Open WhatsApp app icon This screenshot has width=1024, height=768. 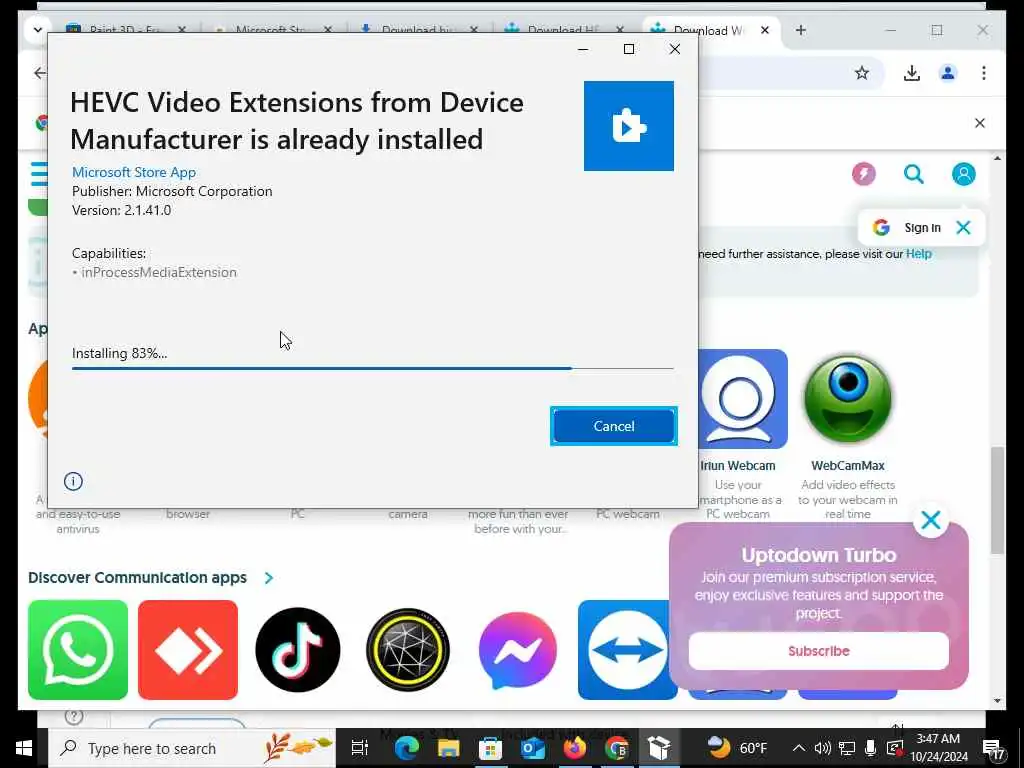click(78, 650)
